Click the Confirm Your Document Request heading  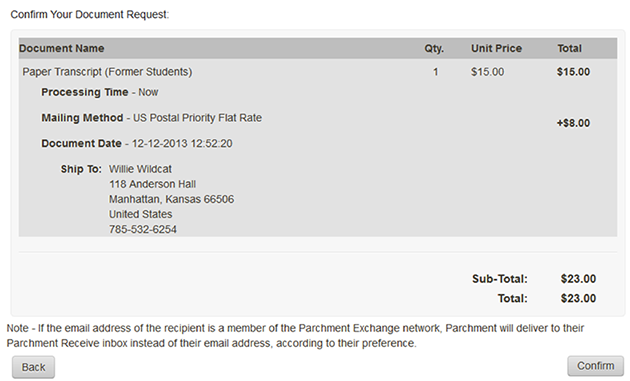(90, 14)
